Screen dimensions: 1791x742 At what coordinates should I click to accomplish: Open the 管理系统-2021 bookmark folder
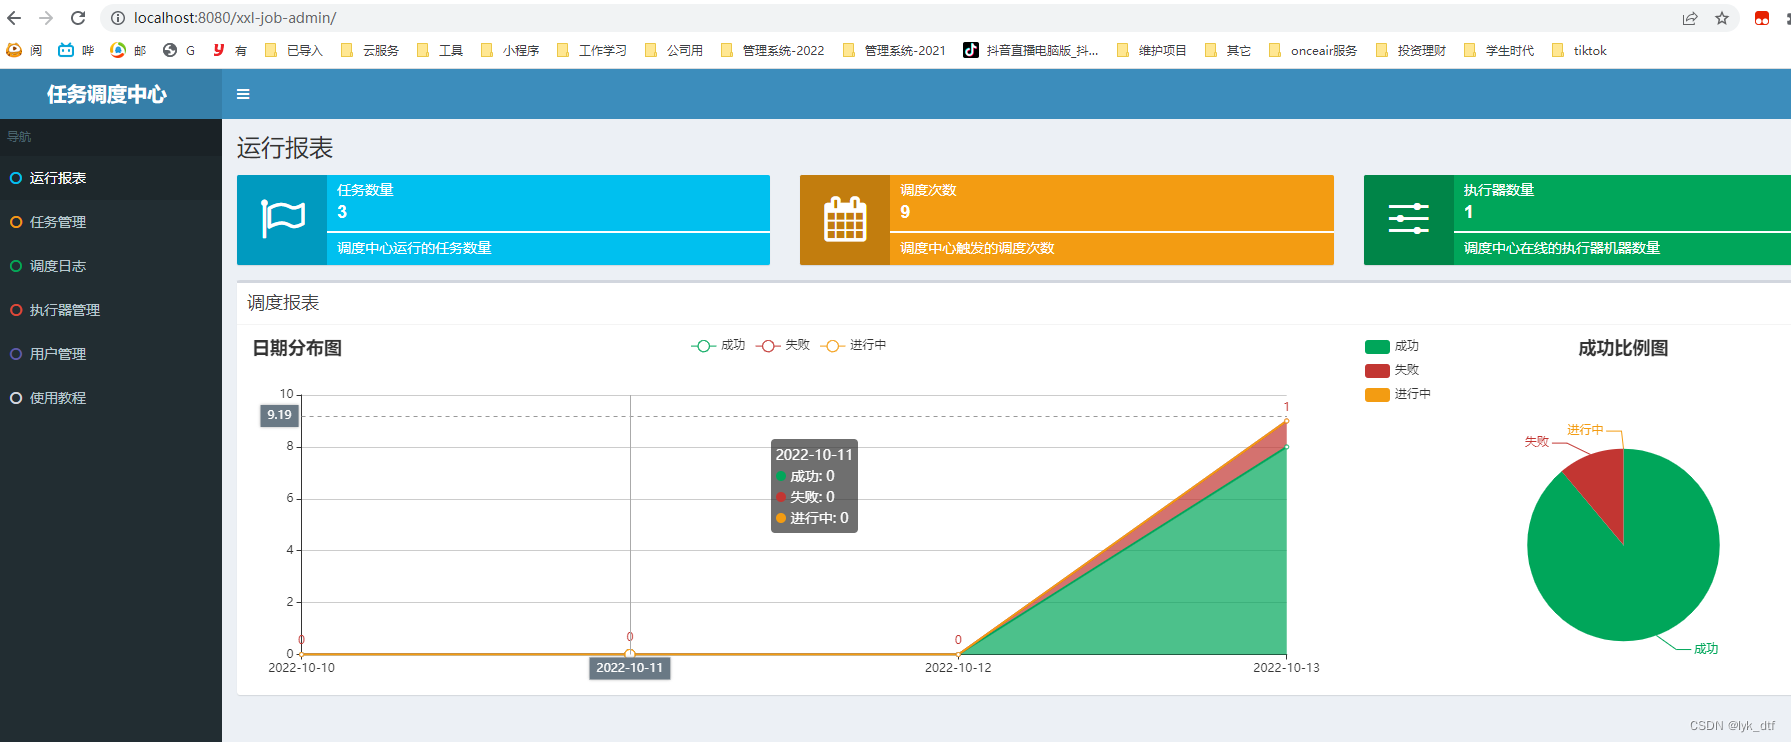tap(895, 50)
